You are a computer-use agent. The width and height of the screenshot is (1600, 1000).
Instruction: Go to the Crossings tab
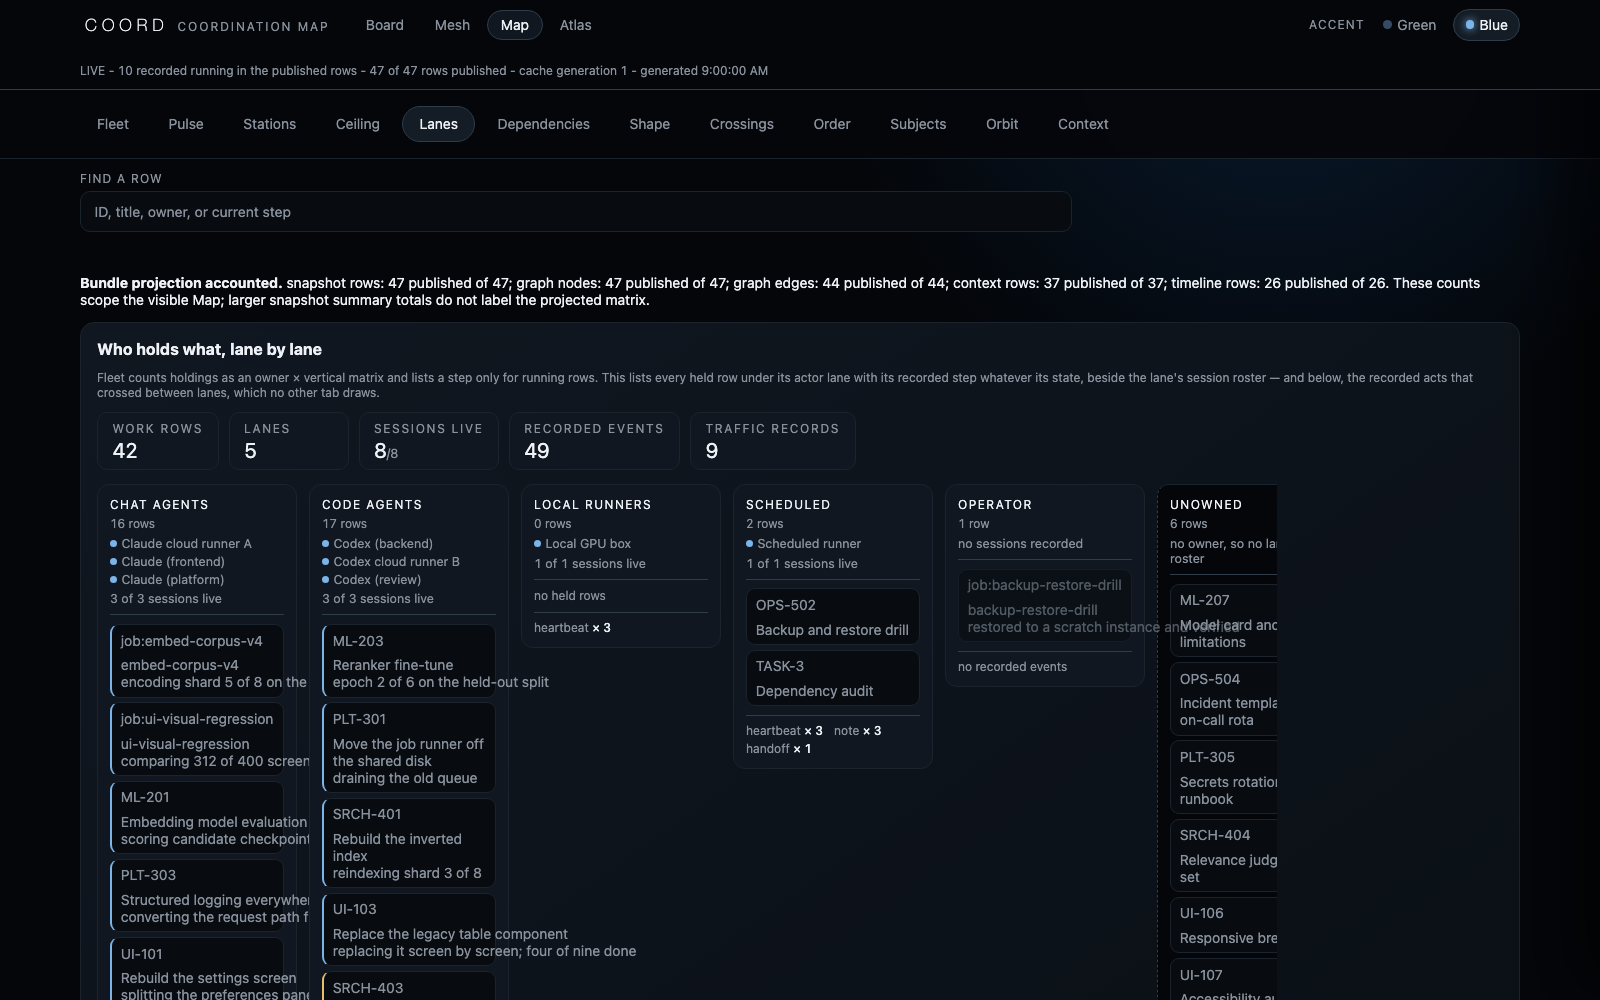[742, 124]
